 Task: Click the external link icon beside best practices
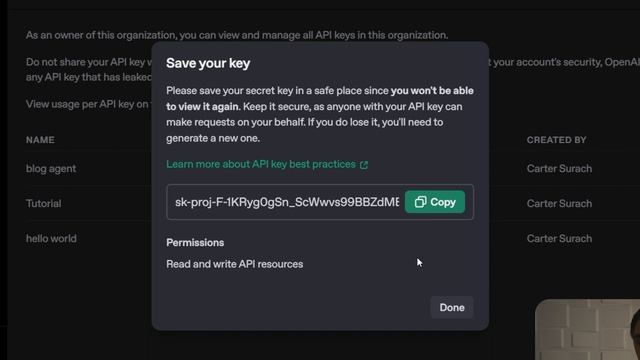click(364, 165)
